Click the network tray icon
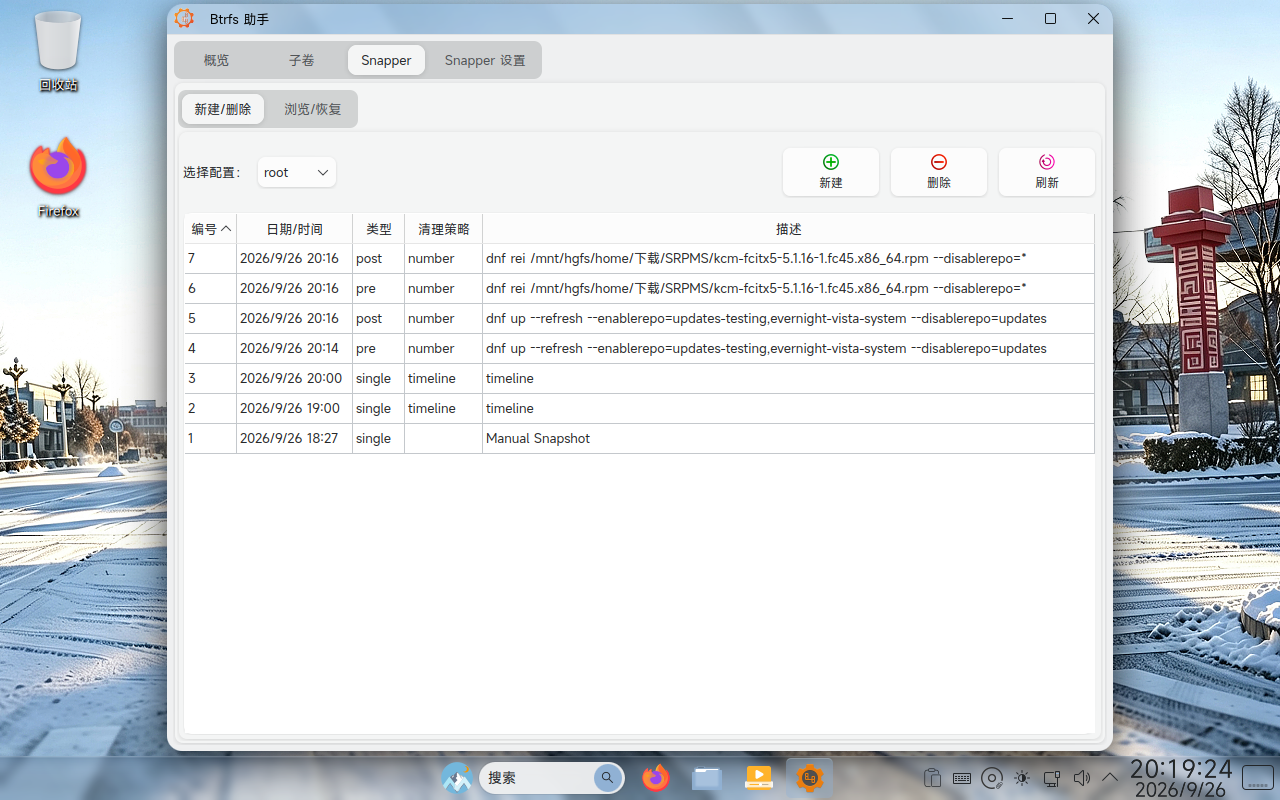 click(x=1051, y=778)
